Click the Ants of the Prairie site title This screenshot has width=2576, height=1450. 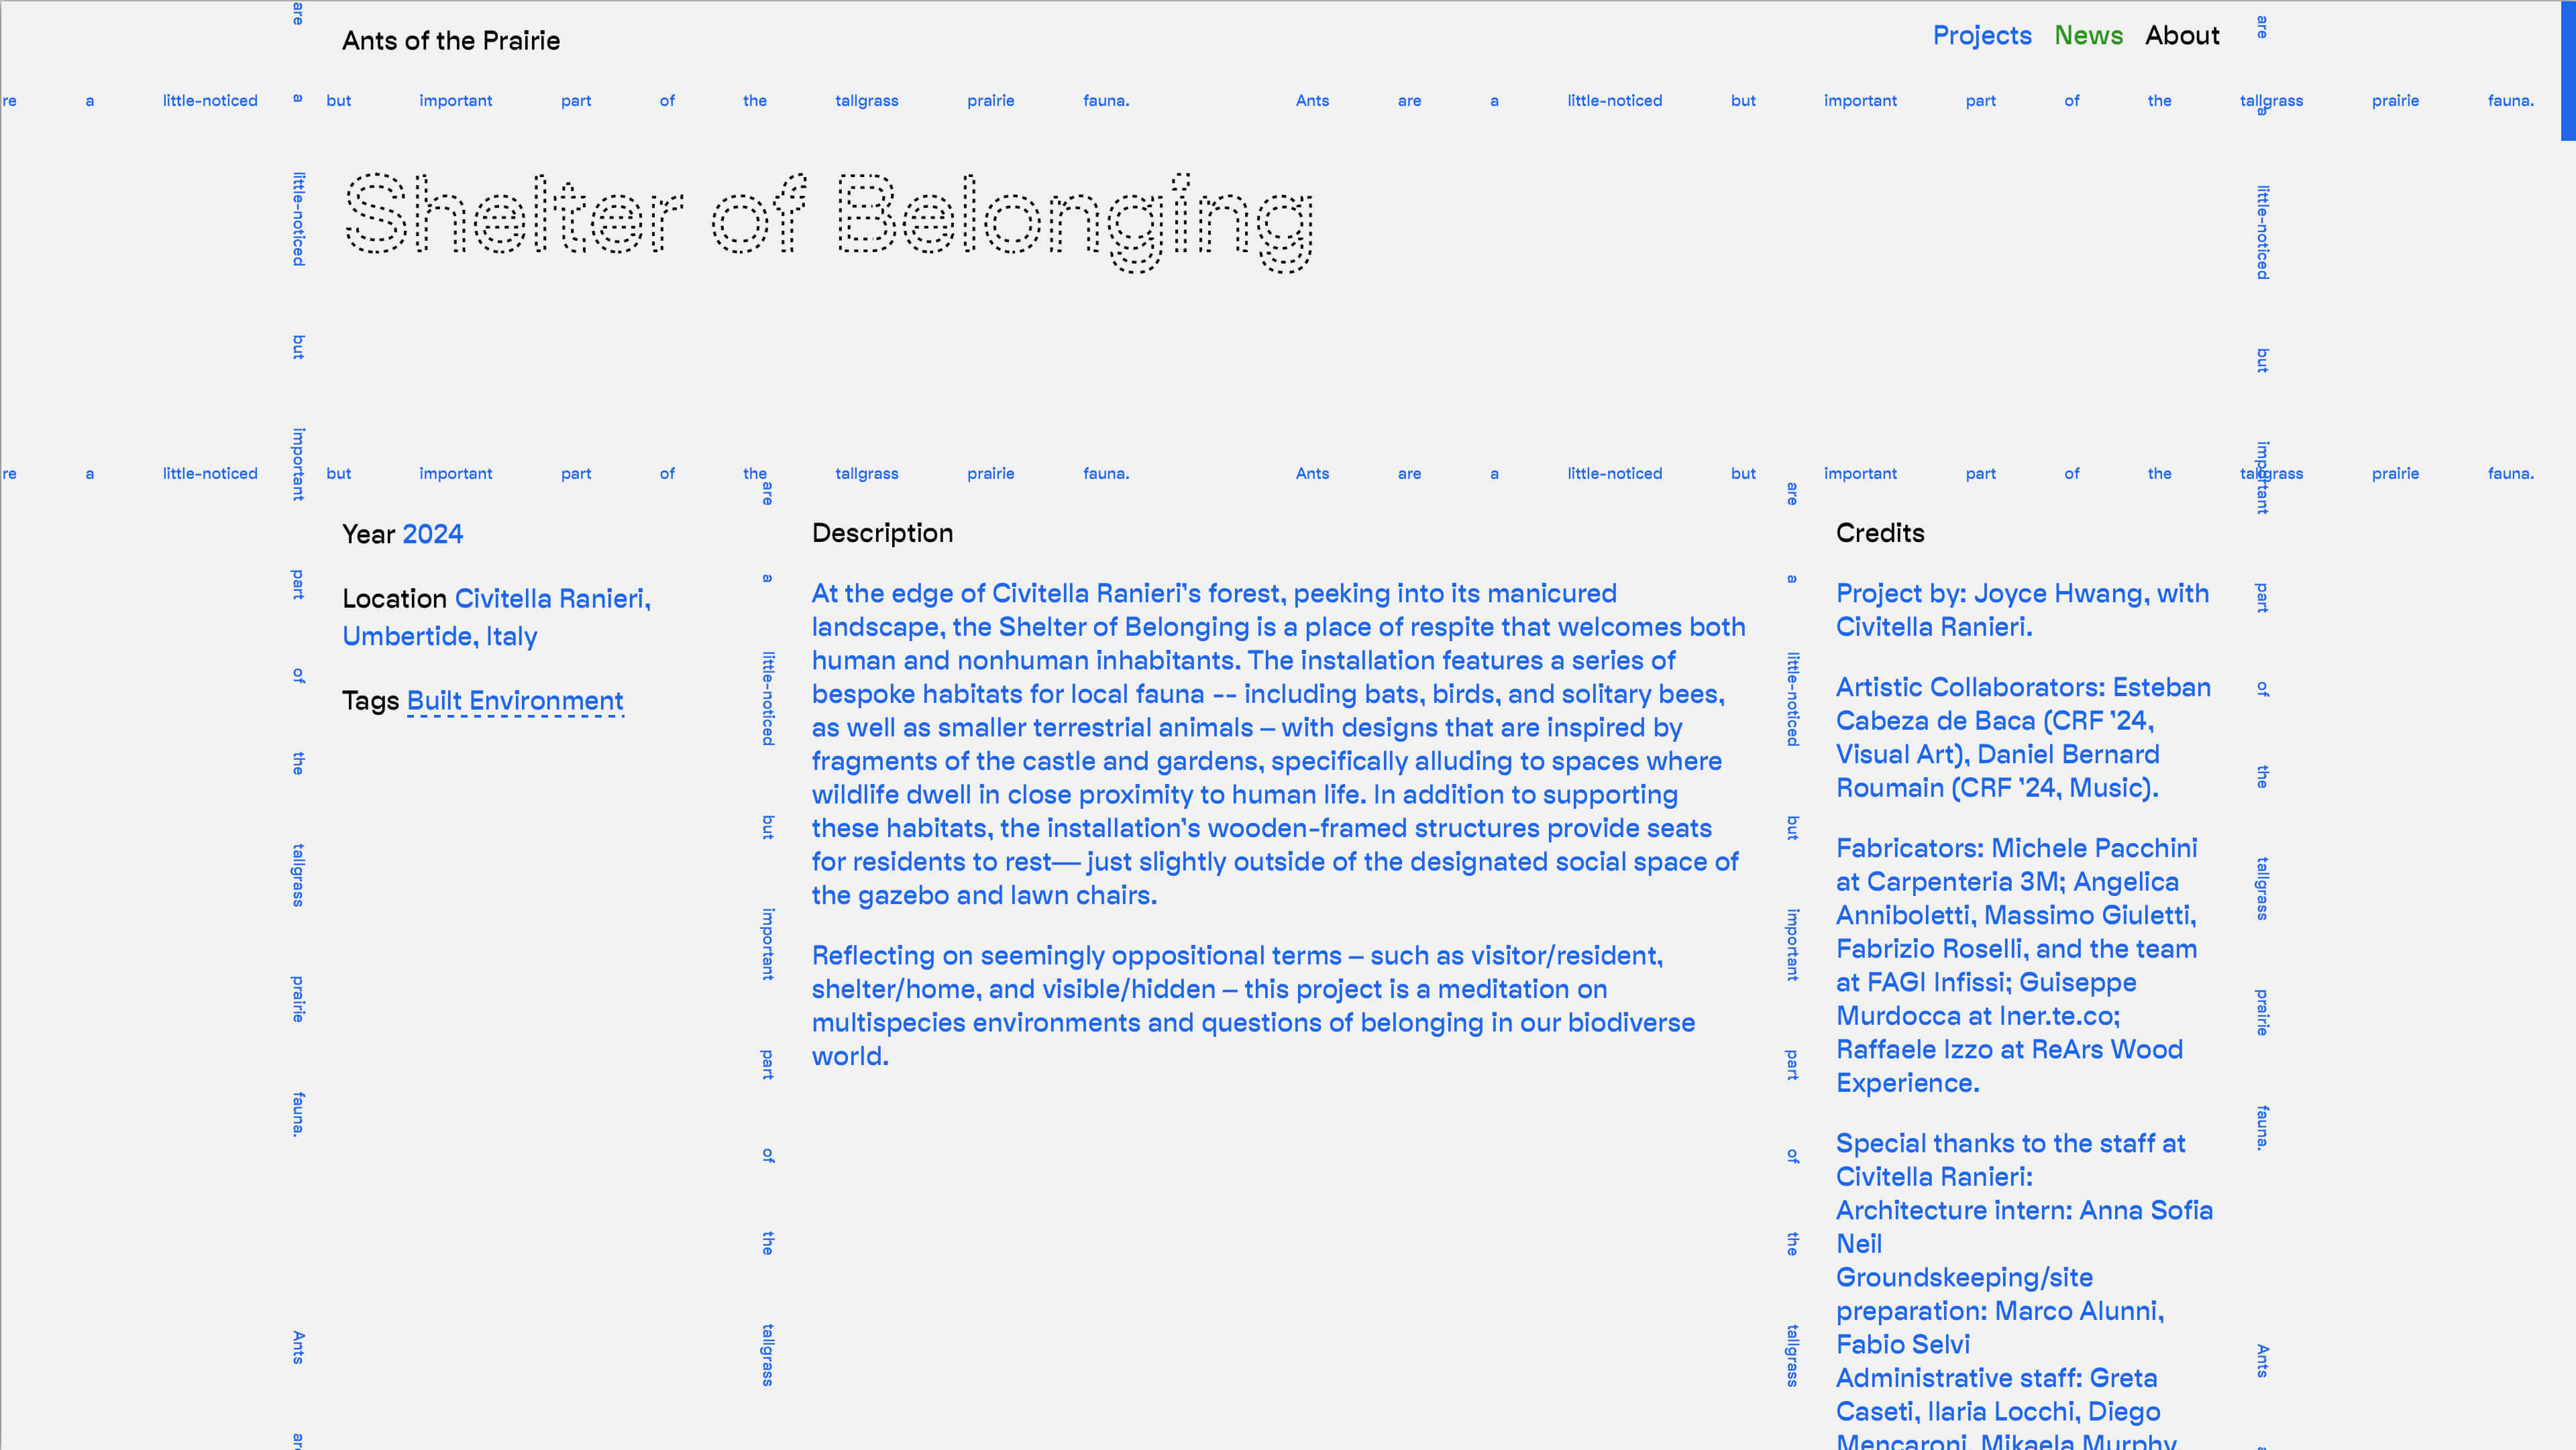pos(450,41)
